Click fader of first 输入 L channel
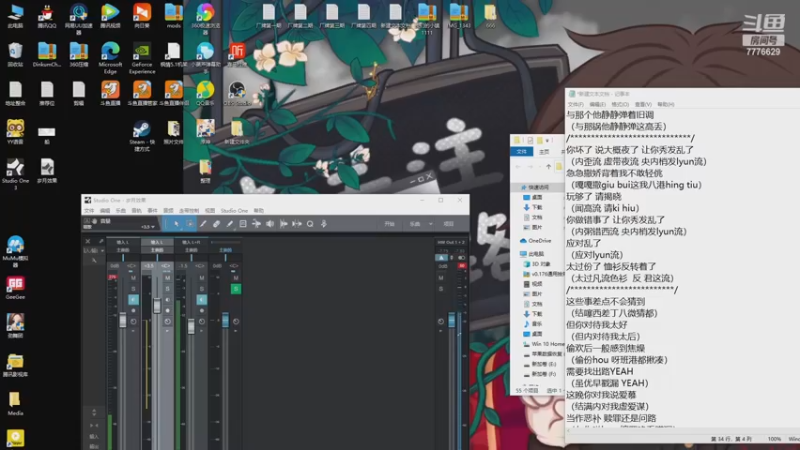Image resolution: width=800 pixels, height=450 pixels. click(x=122, y=320)
